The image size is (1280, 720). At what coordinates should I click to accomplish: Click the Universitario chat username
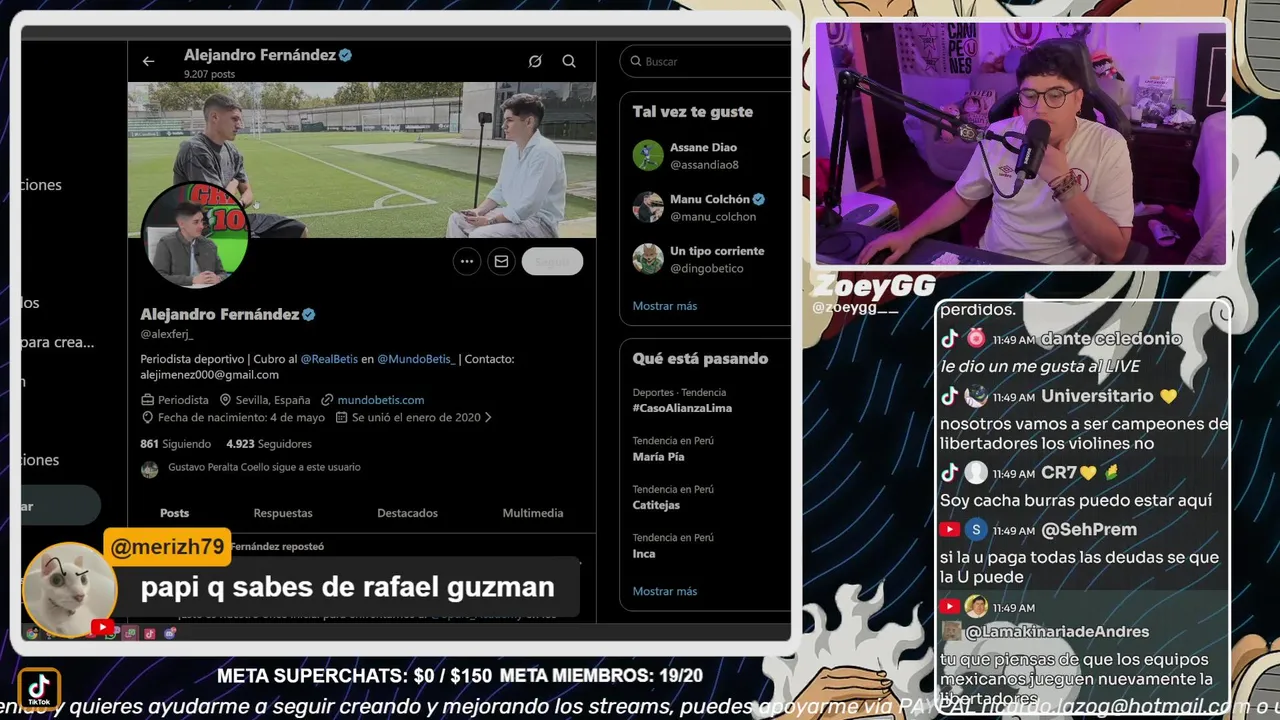click(x=1097, y=396)
